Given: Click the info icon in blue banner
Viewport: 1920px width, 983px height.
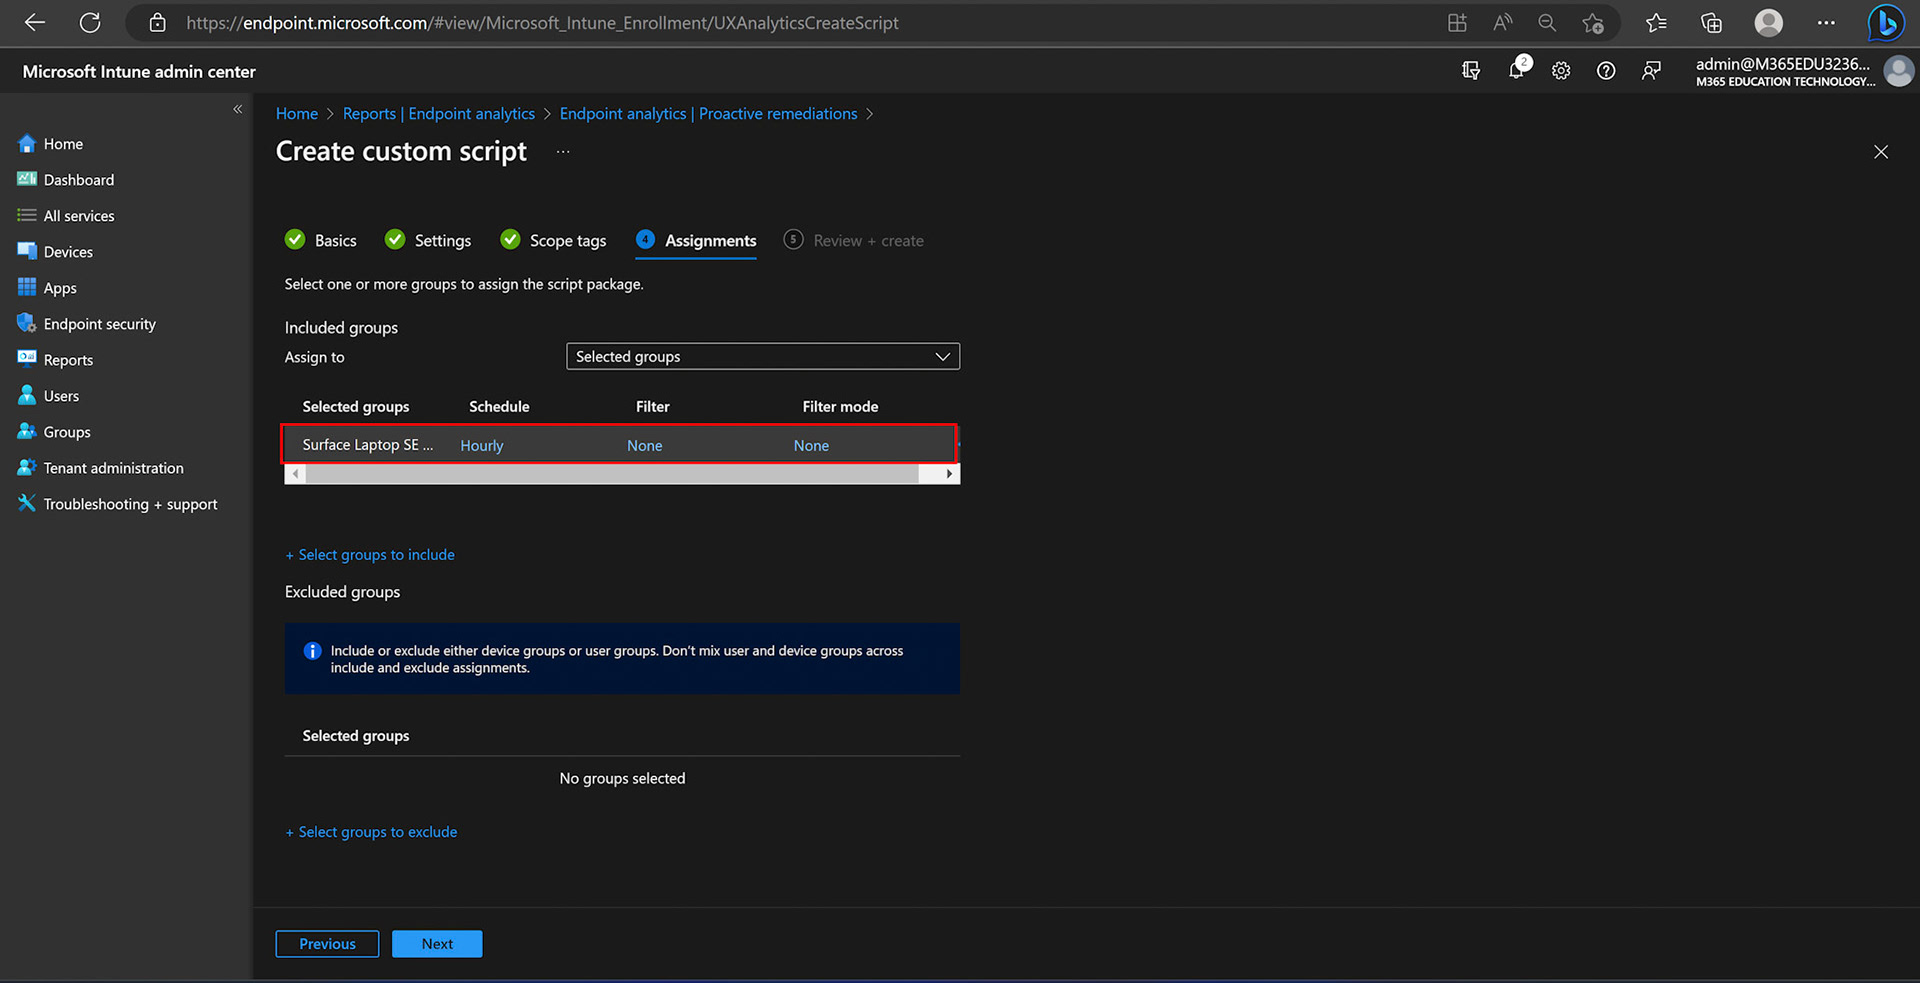Looking at the screenshot, I should (312, 651).
